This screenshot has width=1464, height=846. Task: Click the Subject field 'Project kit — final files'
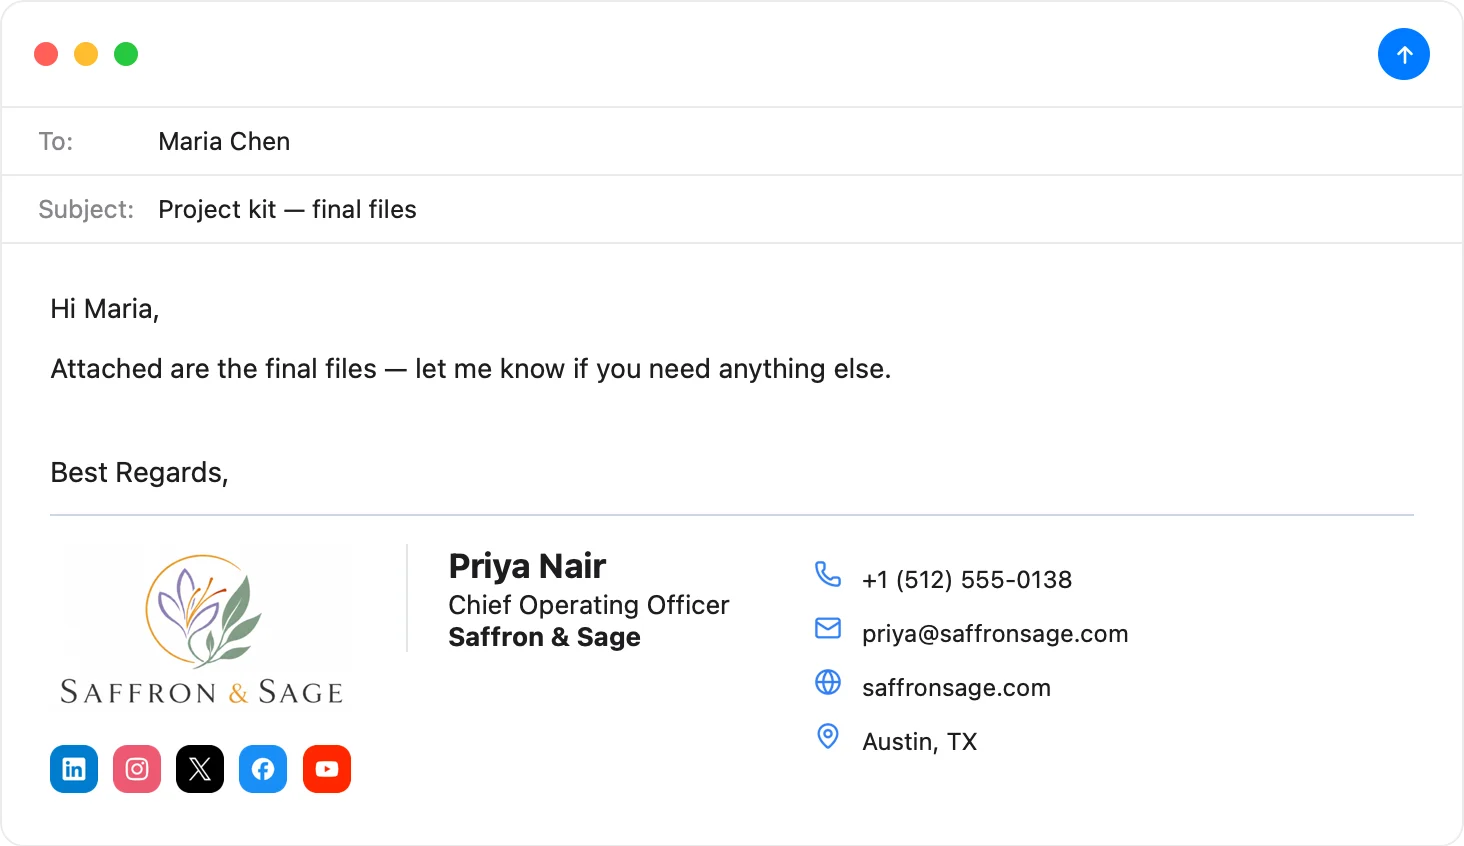tap(732, 209)
